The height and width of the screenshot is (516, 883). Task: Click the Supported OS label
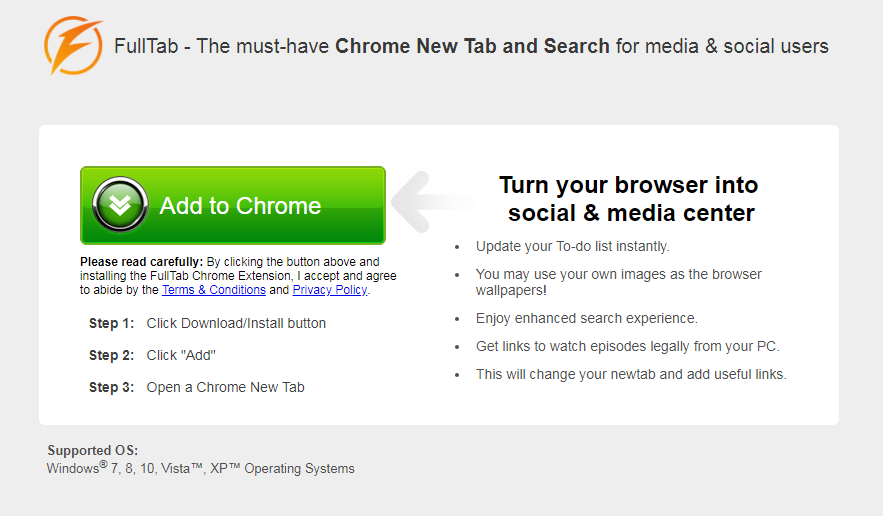92,450
